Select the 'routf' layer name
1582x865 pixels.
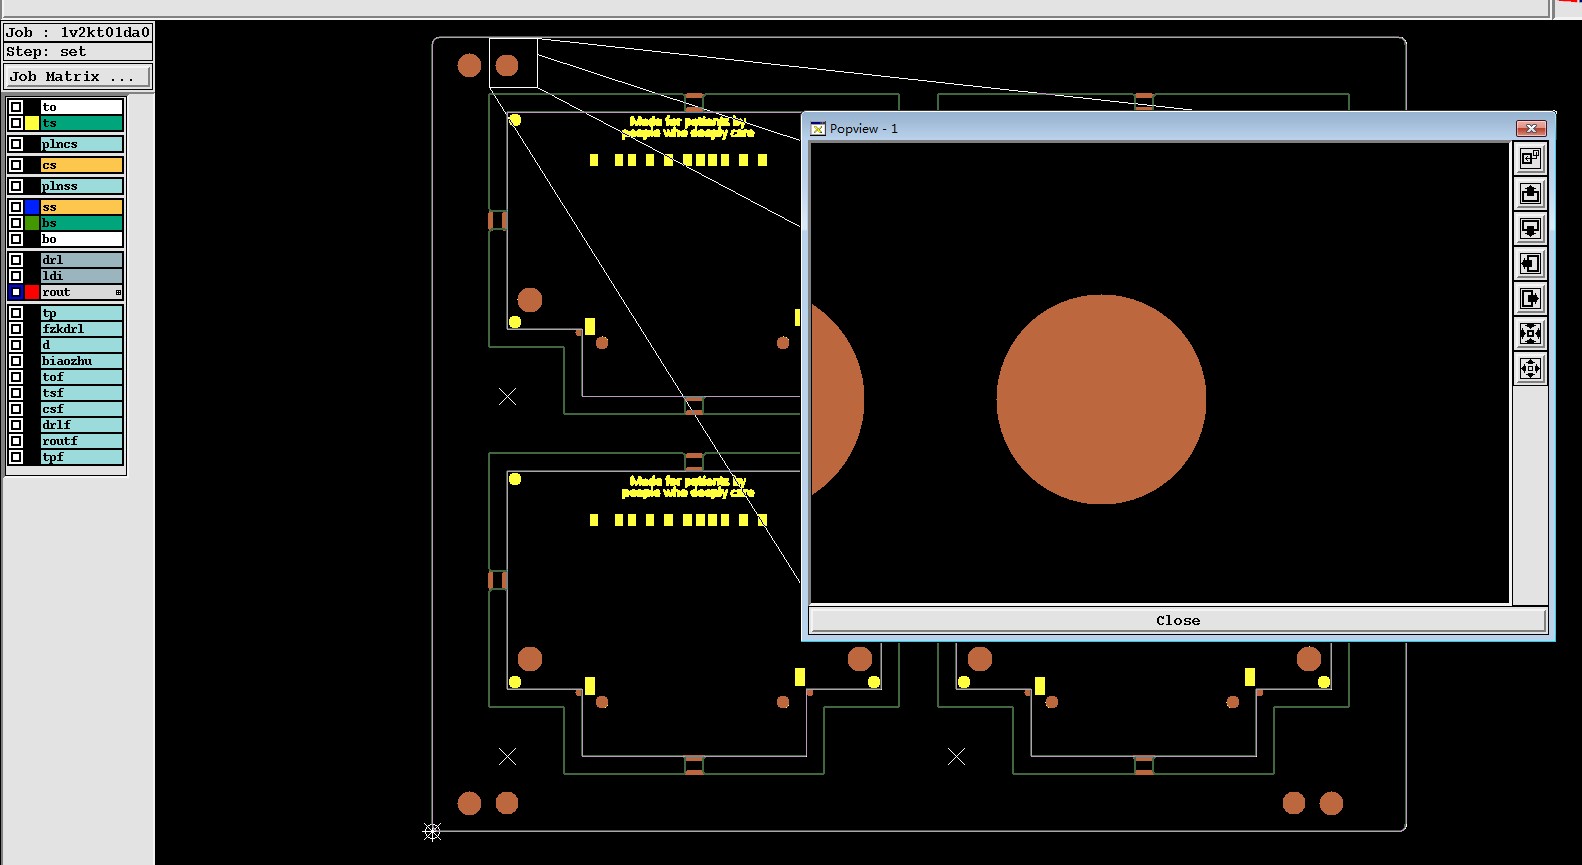pos(82,441)
